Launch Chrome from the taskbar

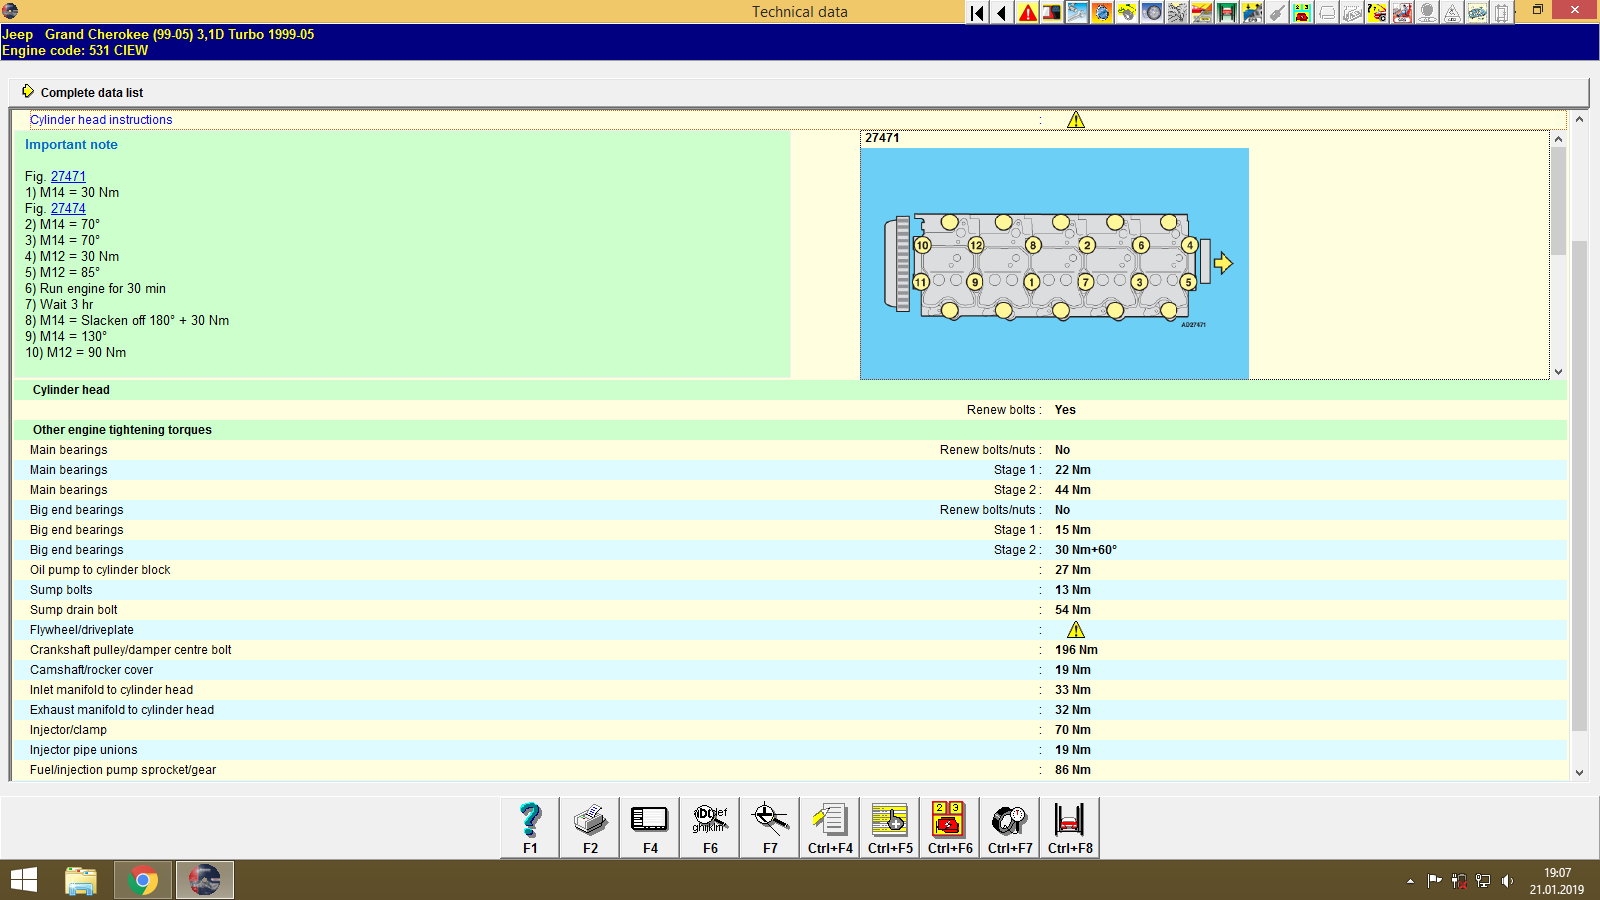(x=143, y=879)
